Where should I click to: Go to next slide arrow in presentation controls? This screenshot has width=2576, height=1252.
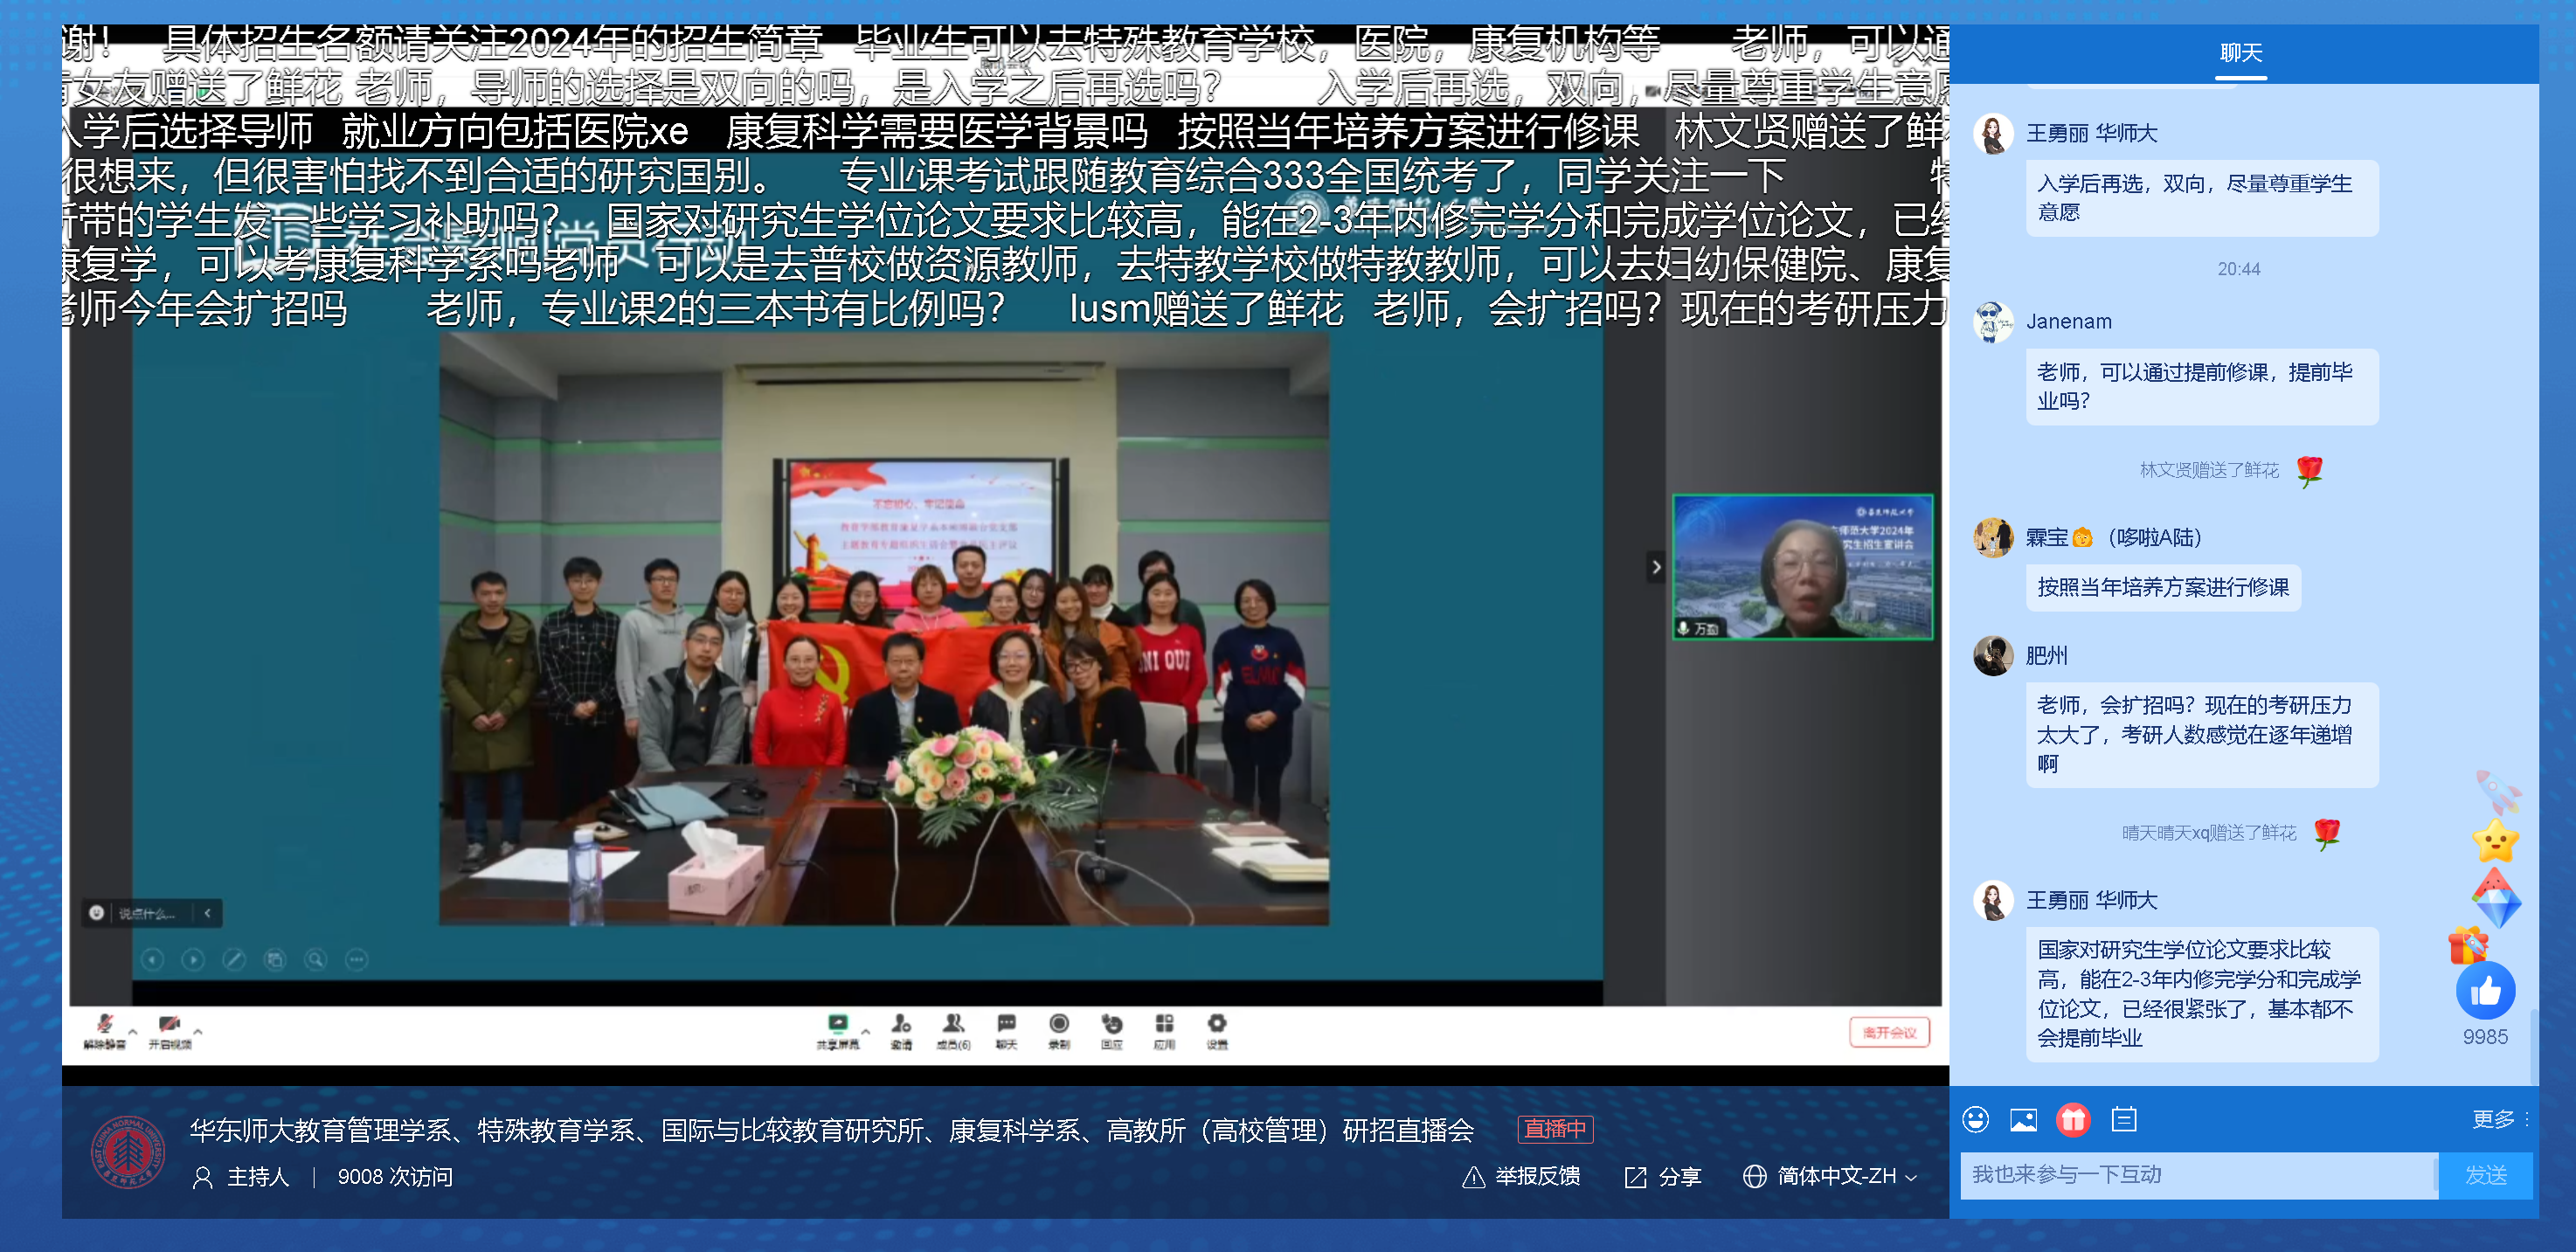pyautogui.click(x=193, y=960)
